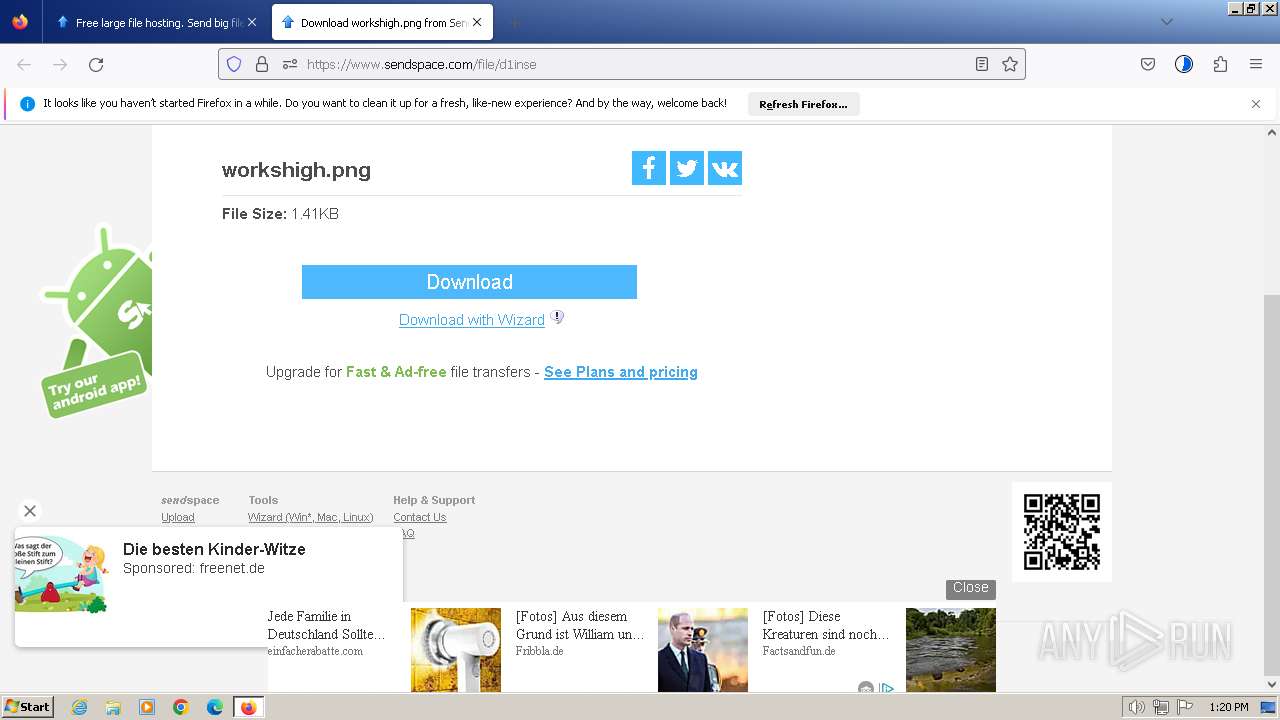Viewport: 1280px width, 720px height.
Task: Launch Internet Explorer from taskbar
Action: click(x=79, y=707)
